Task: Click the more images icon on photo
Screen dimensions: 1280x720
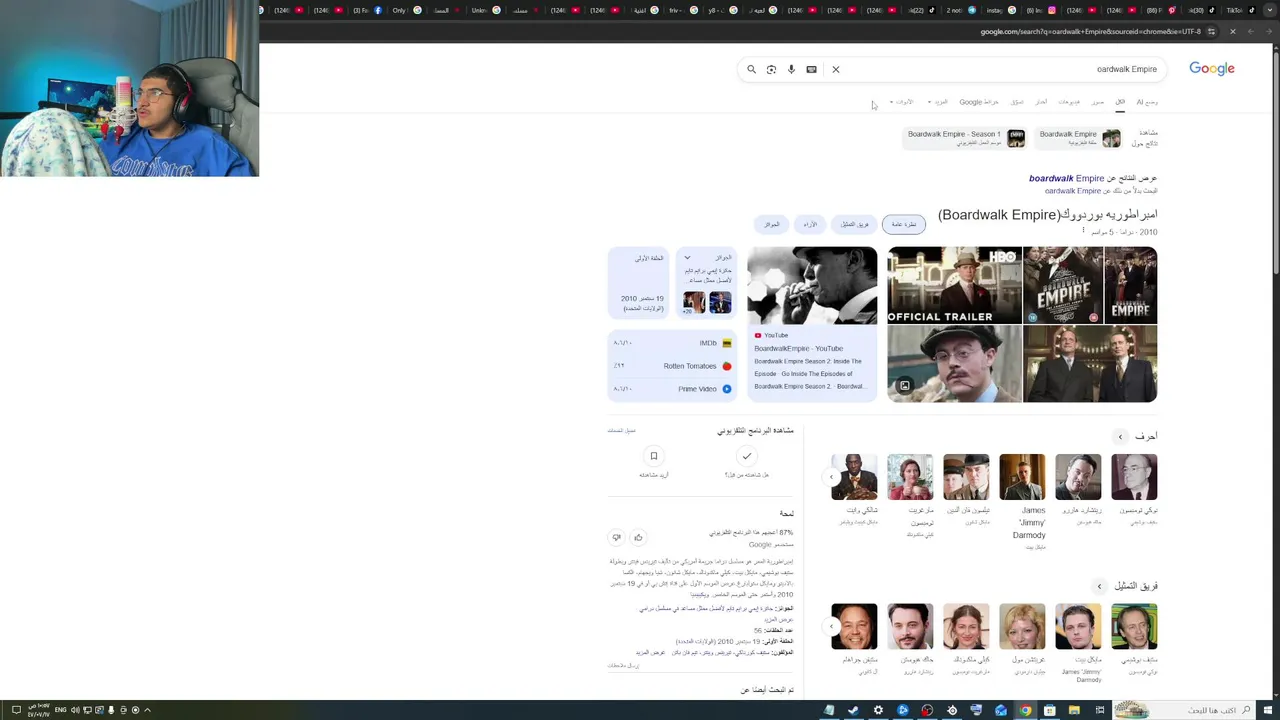Action: (904, 386)
